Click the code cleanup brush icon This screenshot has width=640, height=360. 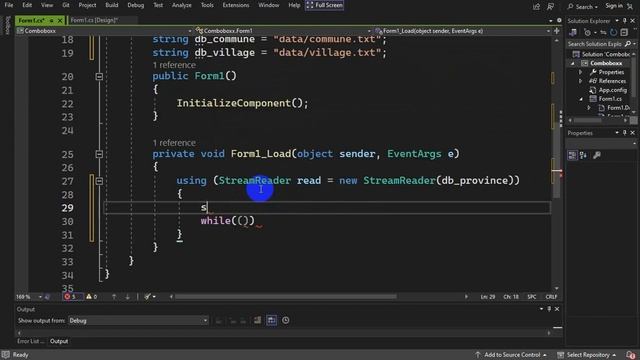coord(147,297)
